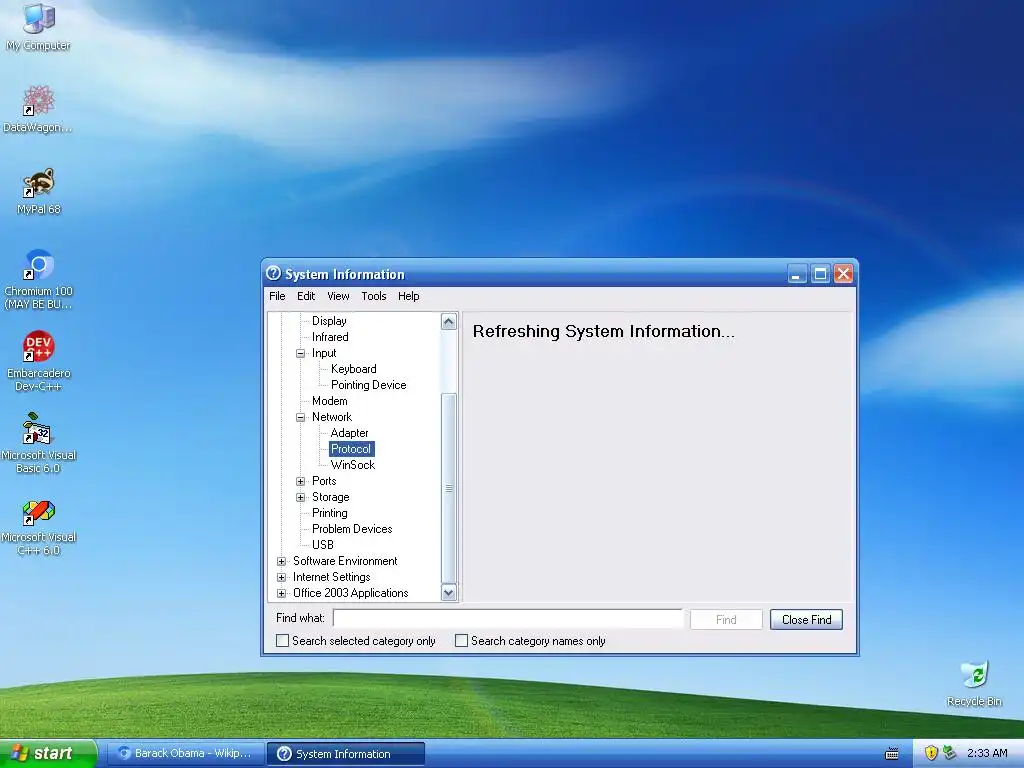Expand the Software Environment node
This screenshot has width=1024, height=768.
click(x=281, y=562)
